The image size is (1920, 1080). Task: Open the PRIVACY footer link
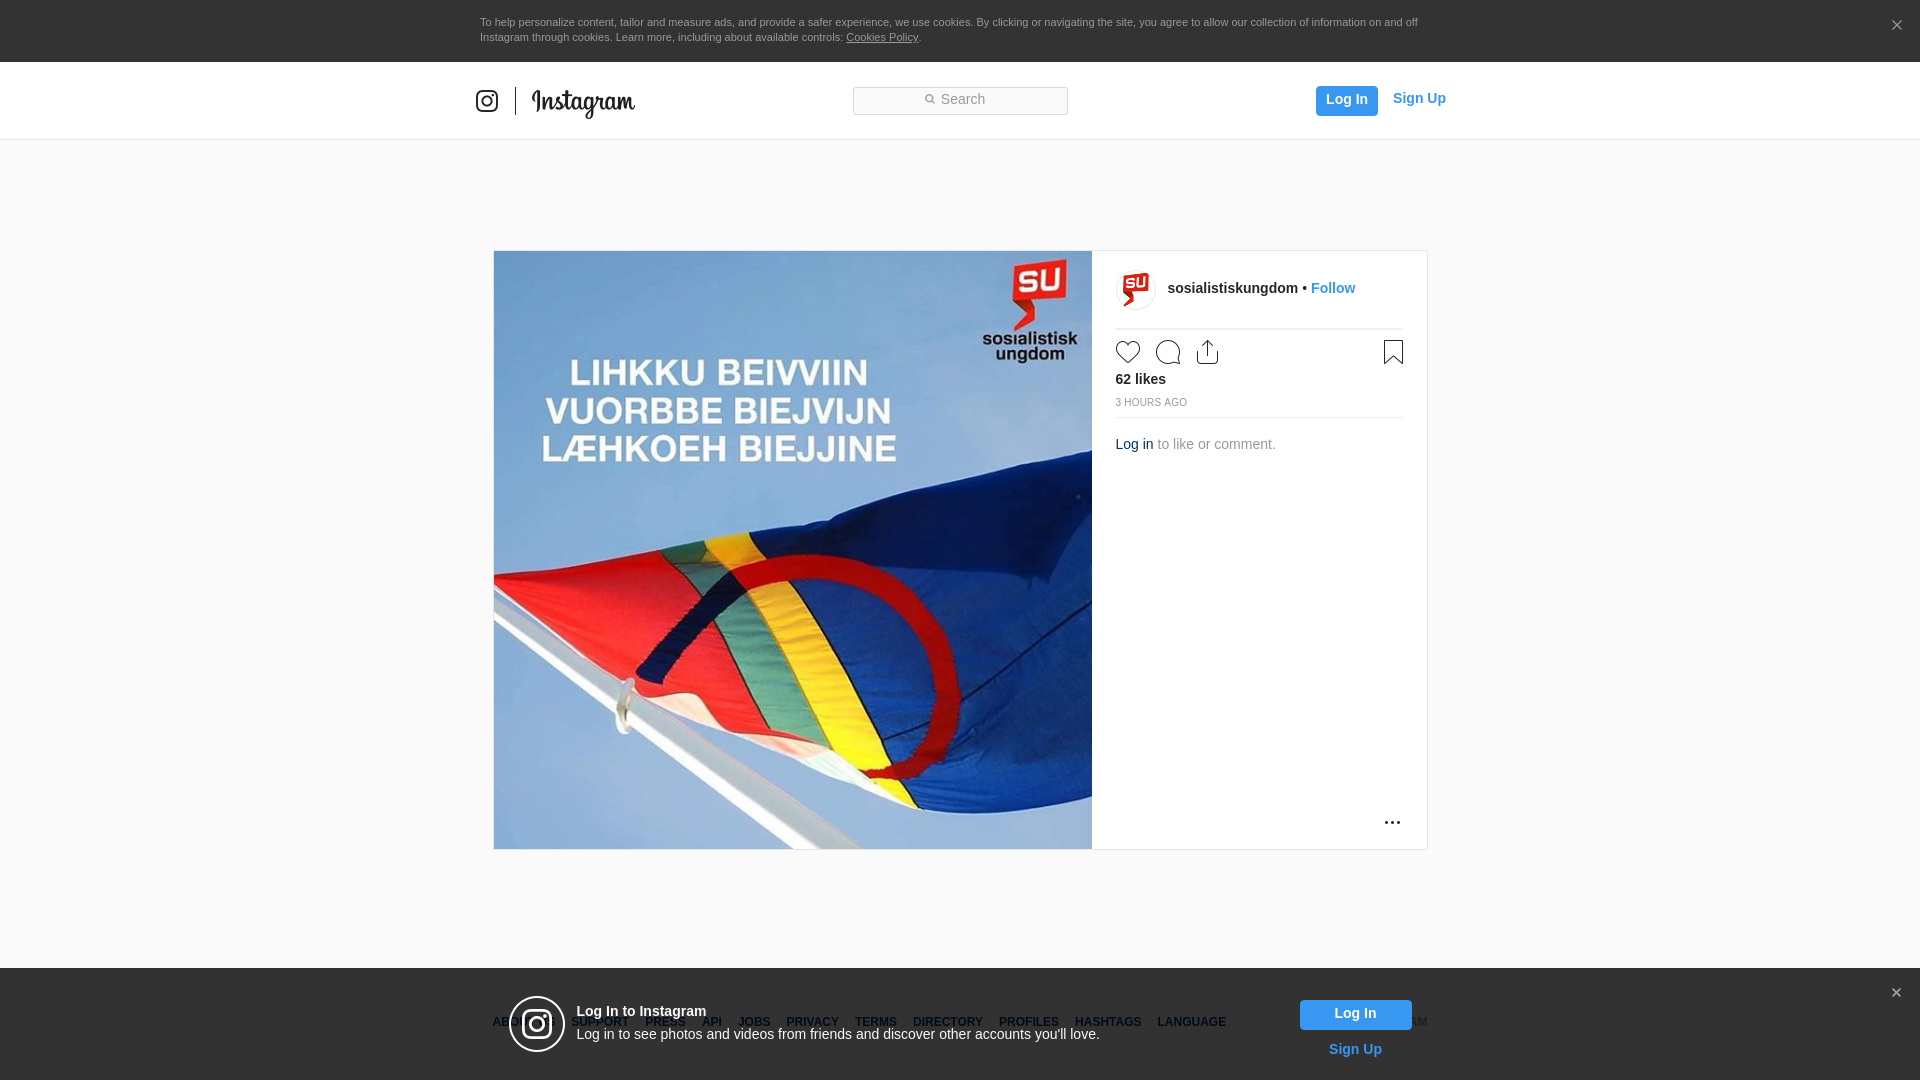tap(812, 1022)
